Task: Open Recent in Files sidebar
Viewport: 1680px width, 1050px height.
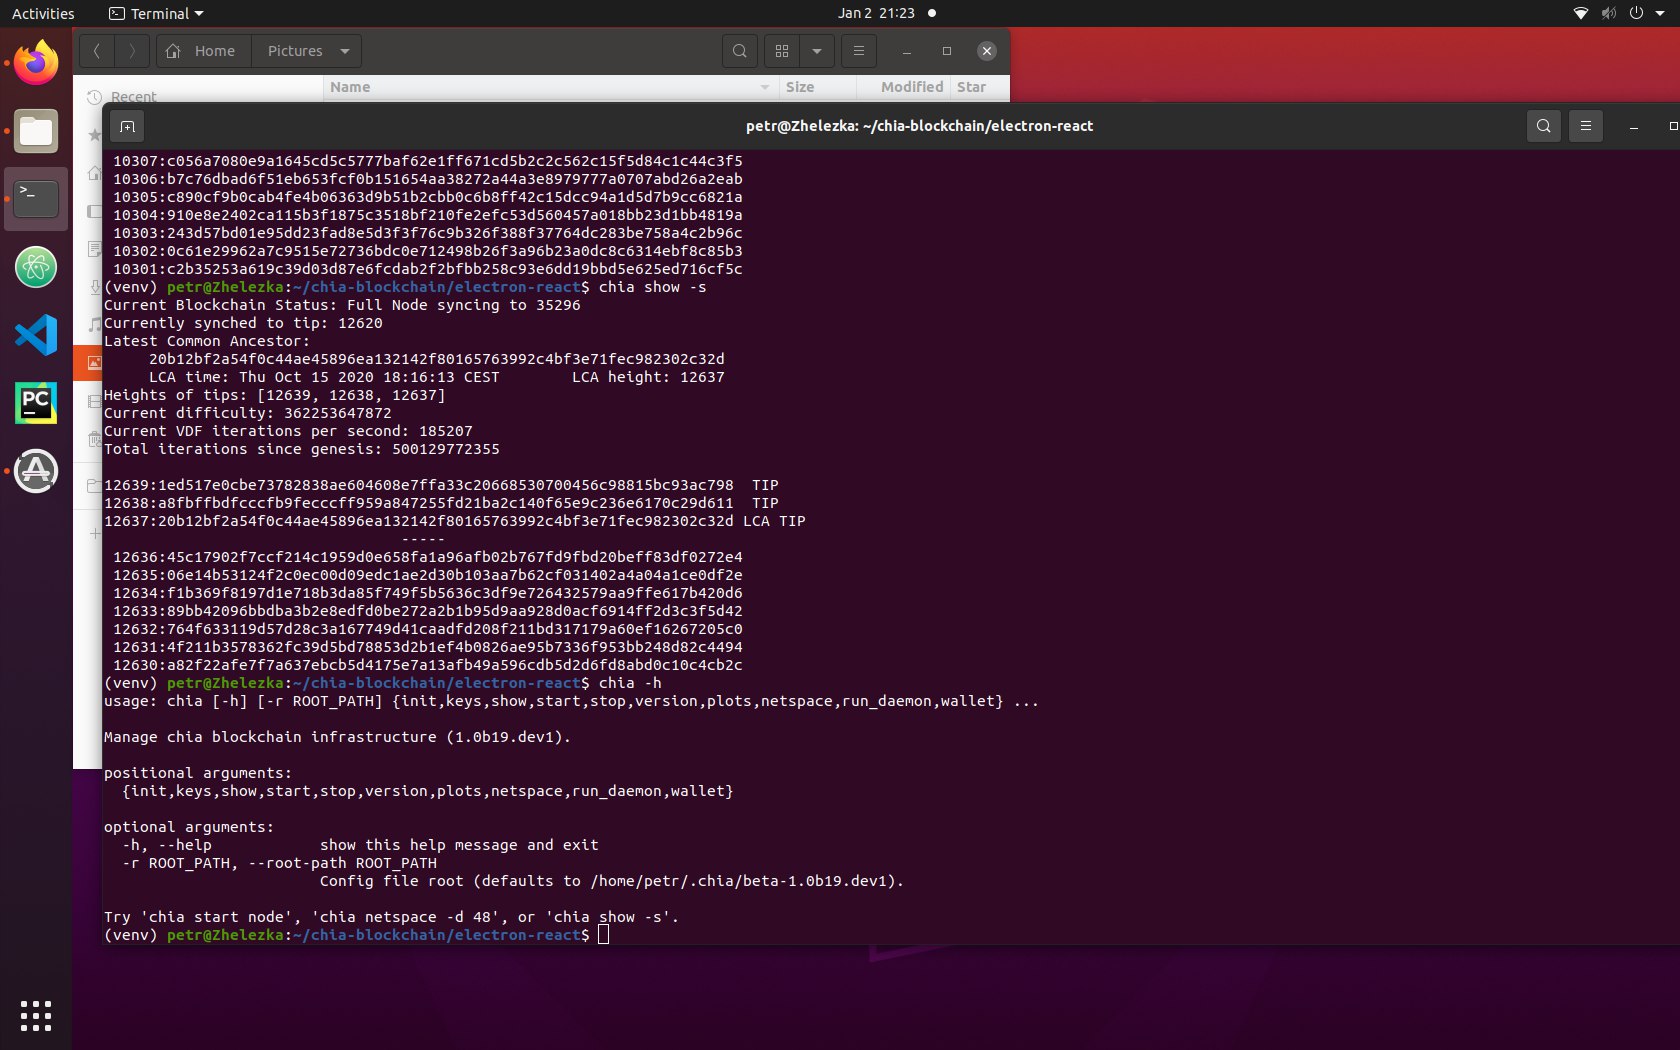Action: (x=133, y=97)
